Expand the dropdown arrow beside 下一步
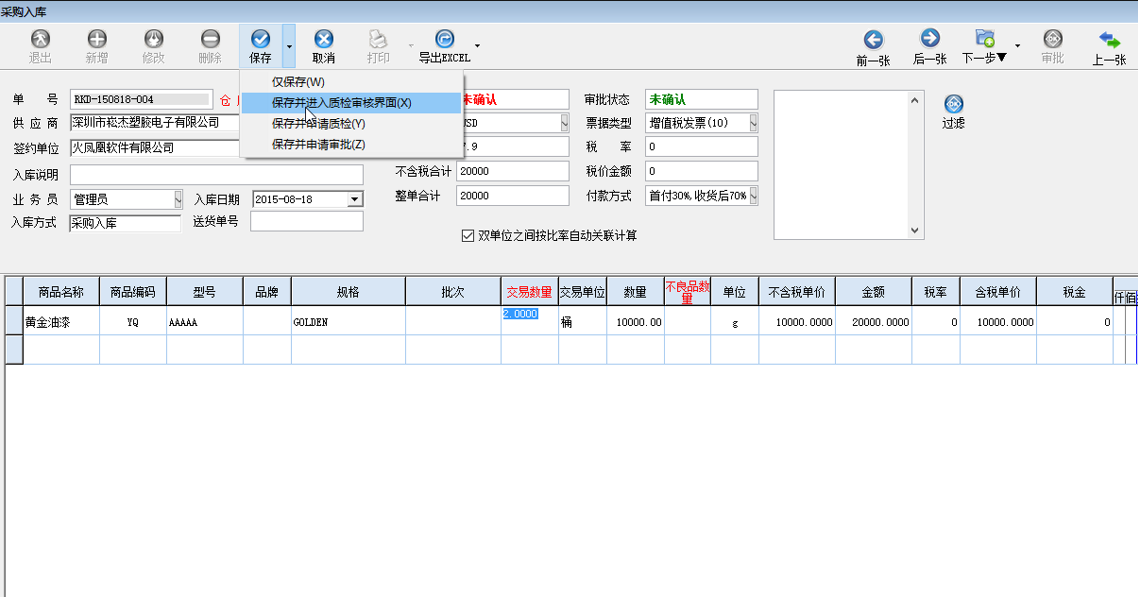The image size is (1138, 597). point(1018,46)
